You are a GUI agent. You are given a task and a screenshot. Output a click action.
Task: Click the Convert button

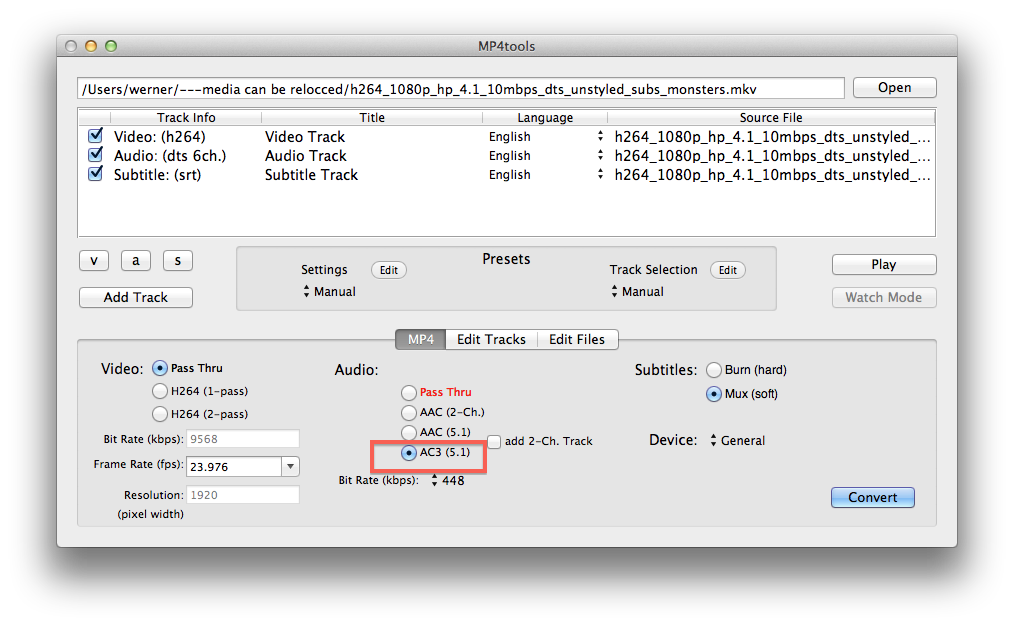(872, 497)
